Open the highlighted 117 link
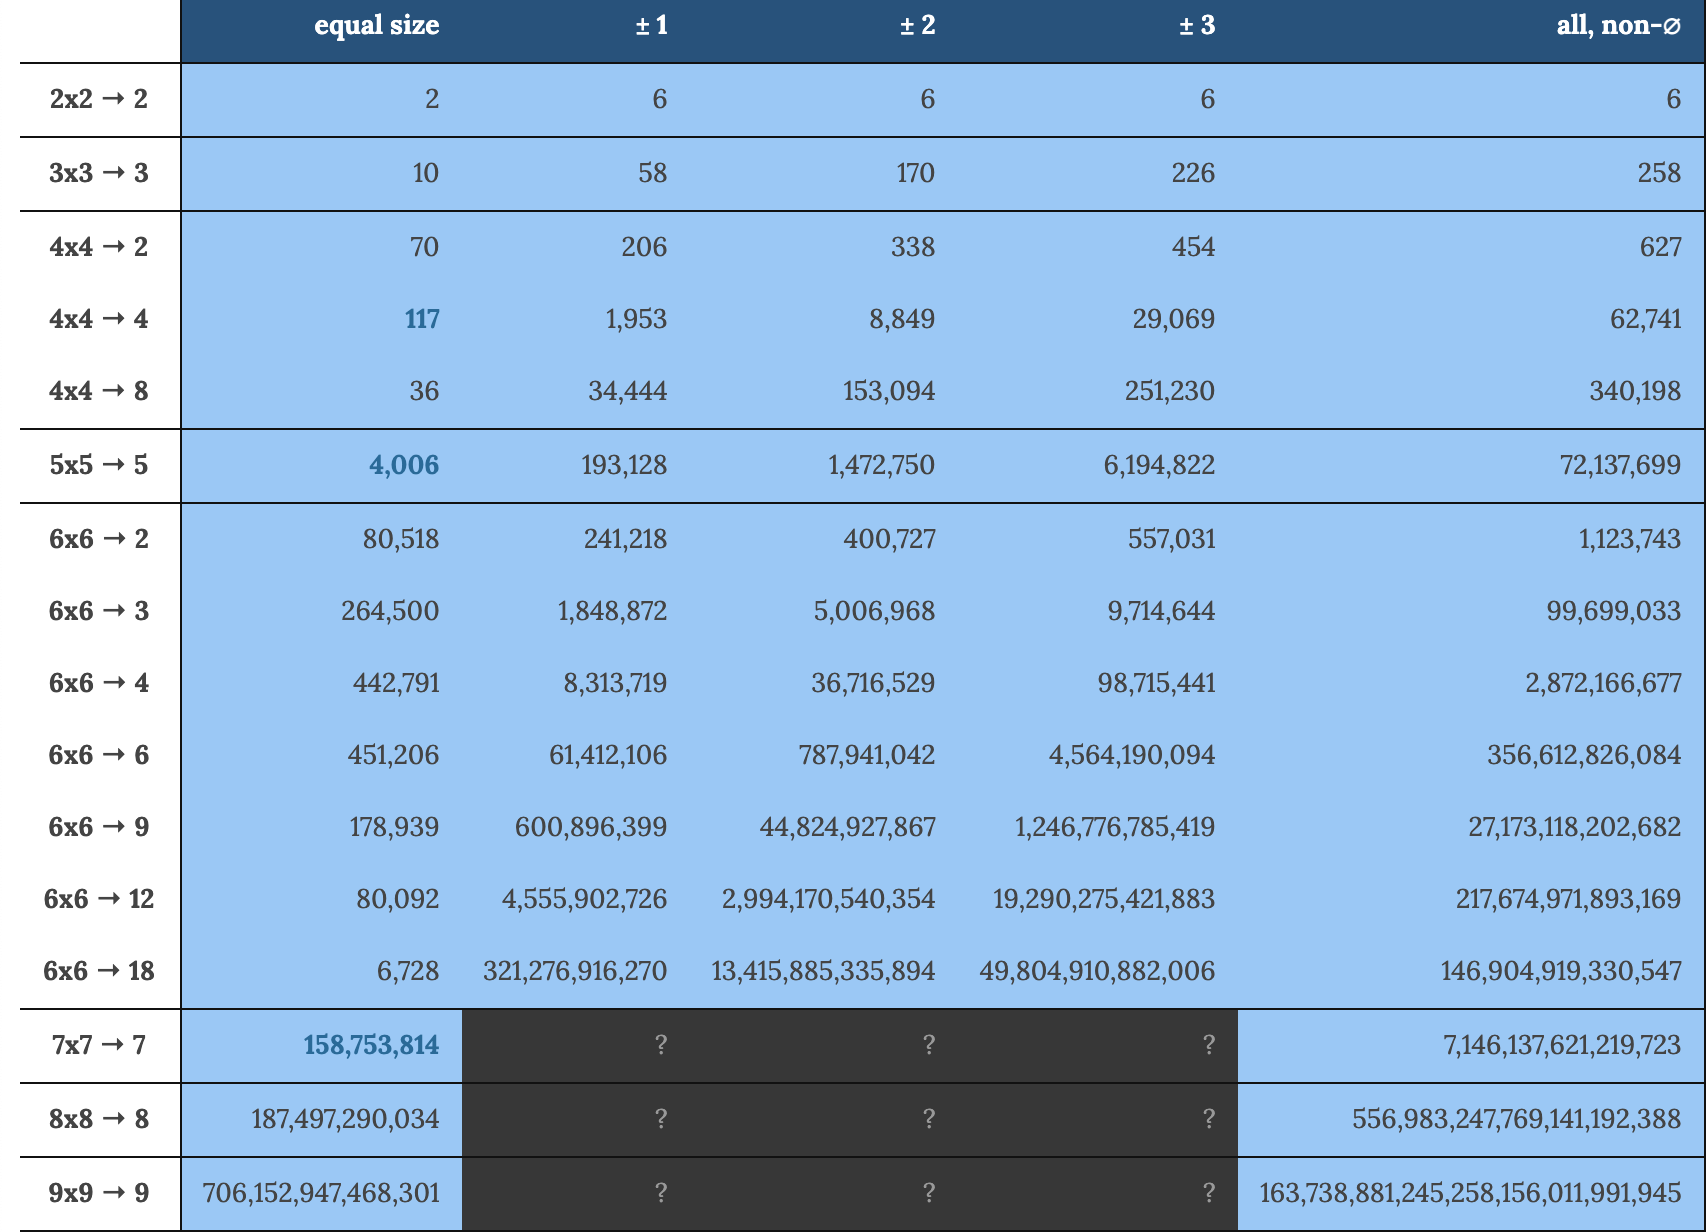The width and height of the screenshot is (1706, 1232). (422, 319)
